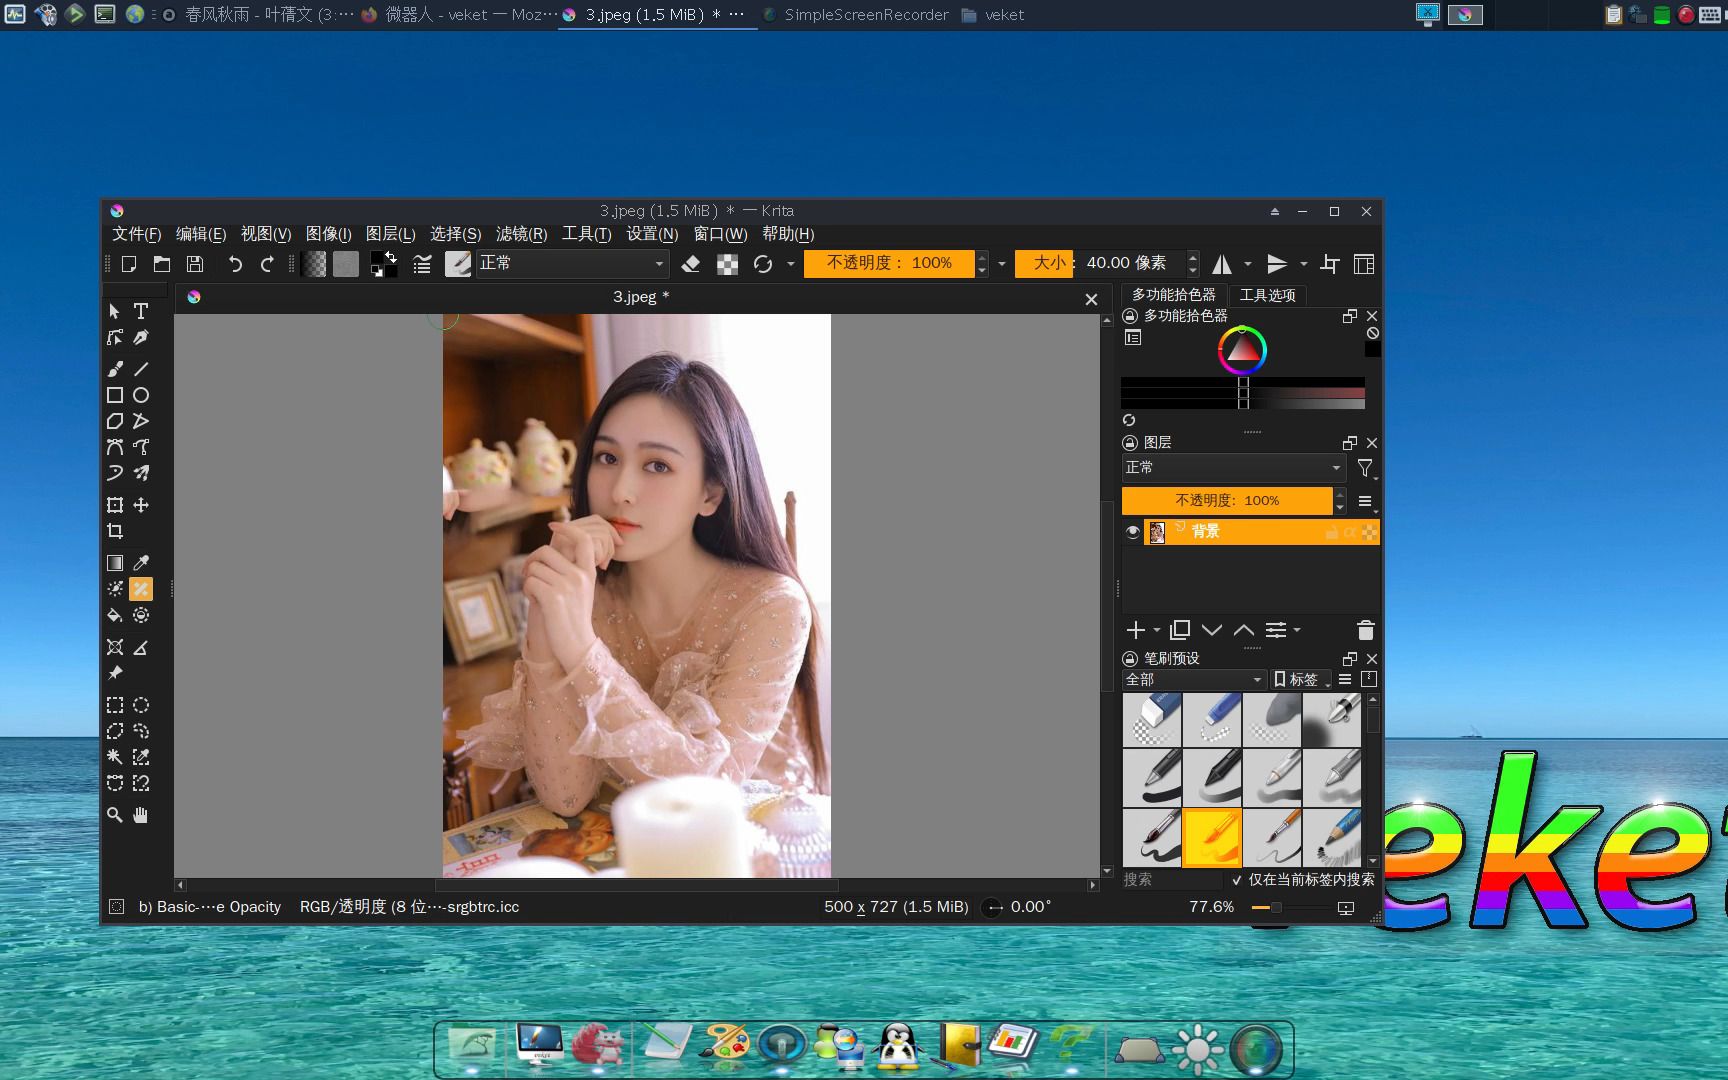This screenshot has width=1728, height=1080.
Task: Select the Move tool
Action: pyautogui.click(x=141, y=505)
